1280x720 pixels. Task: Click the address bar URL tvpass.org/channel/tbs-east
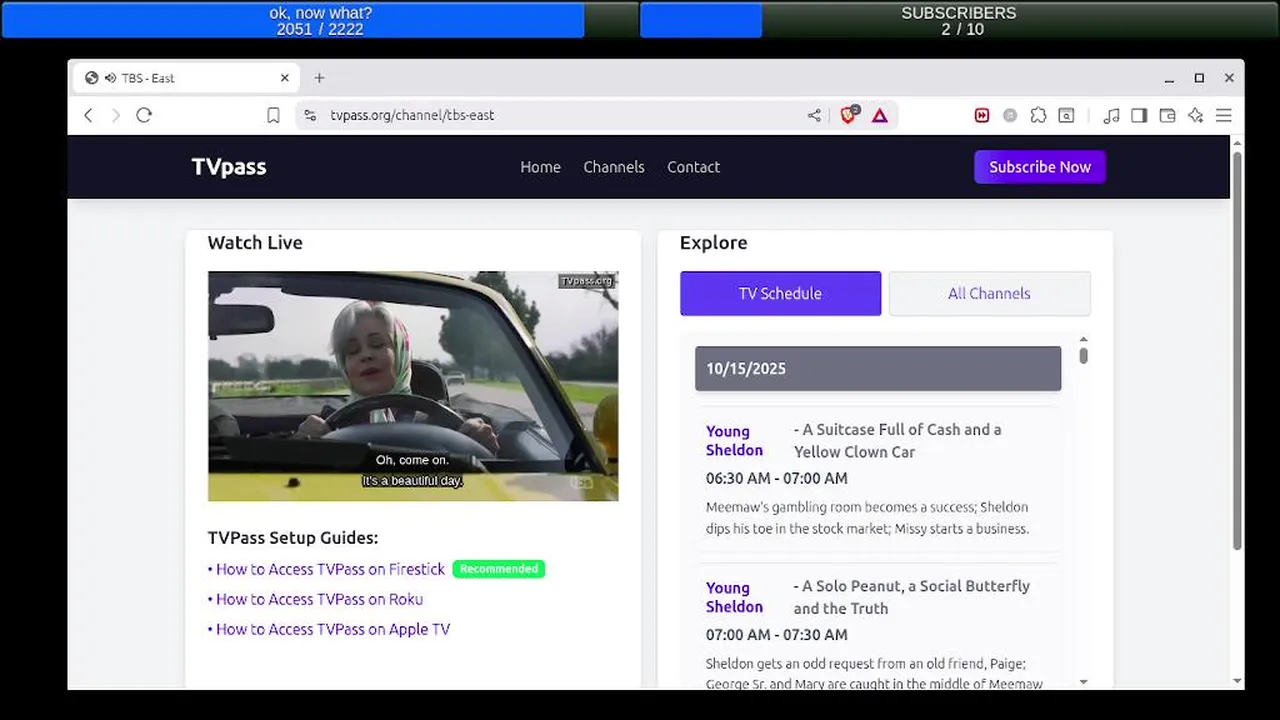pyautogui.click(x=412, y=115)
